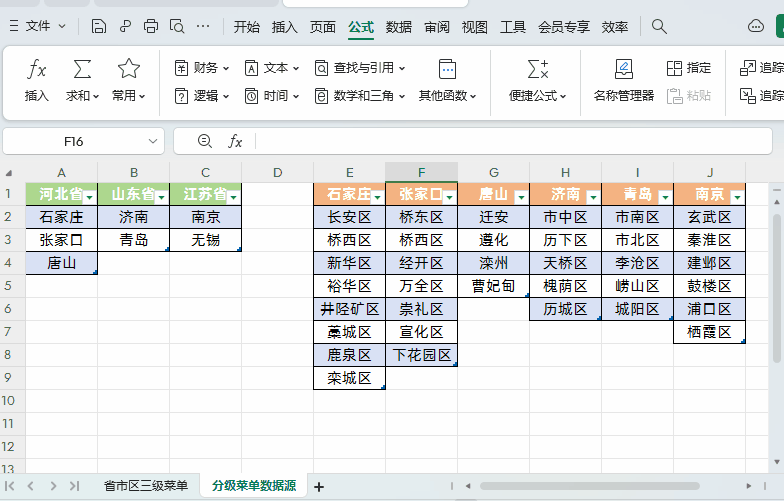Go to the next sheet arrow
784x501 pixels.
[x=53, y=486]
